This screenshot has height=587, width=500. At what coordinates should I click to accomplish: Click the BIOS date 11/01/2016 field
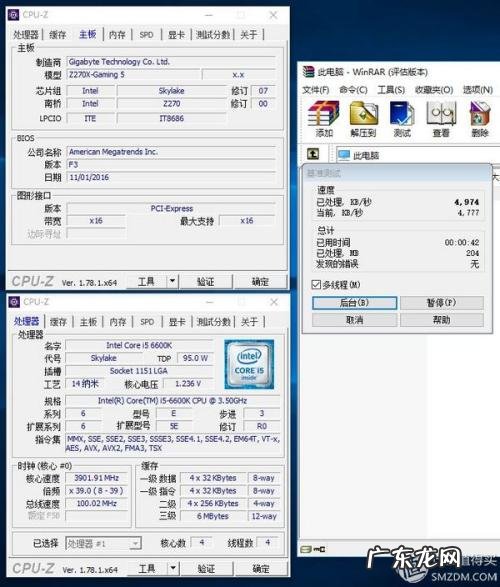pos(171,177)
